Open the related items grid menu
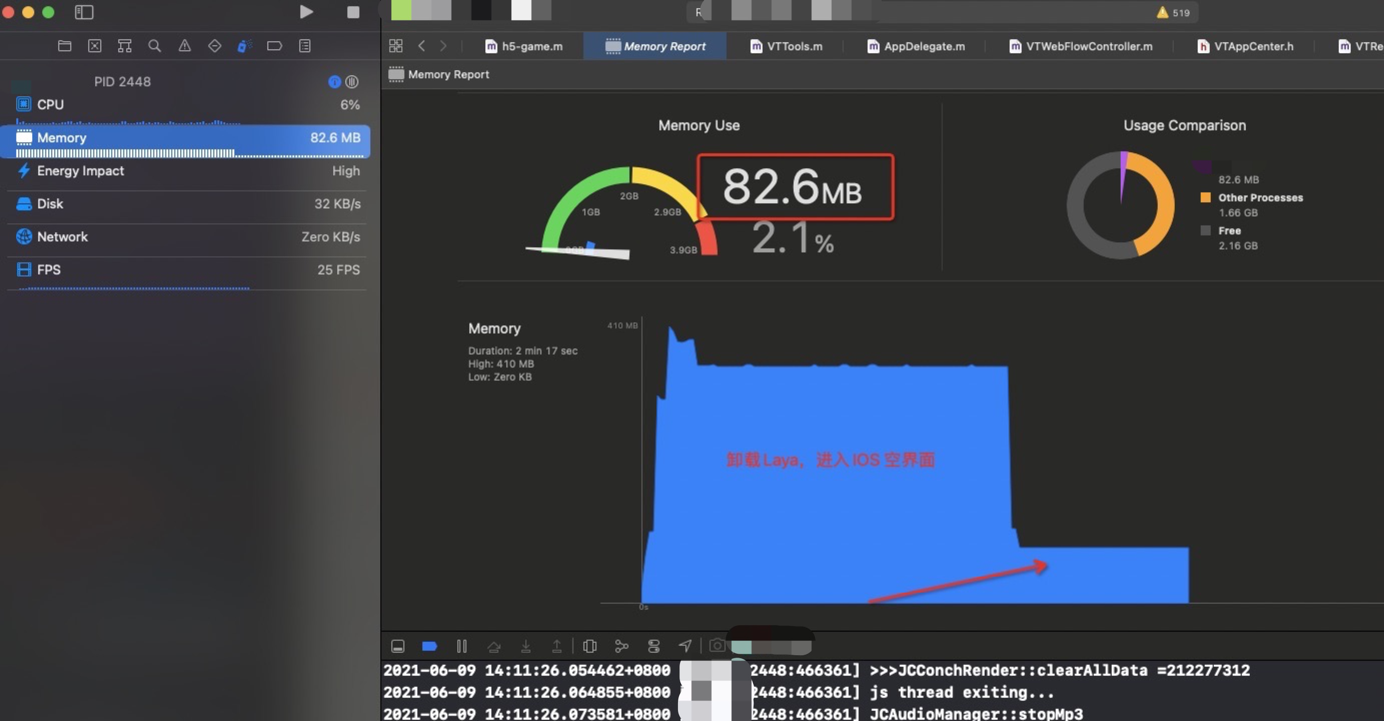1384x721 pixels. [396, 46]
